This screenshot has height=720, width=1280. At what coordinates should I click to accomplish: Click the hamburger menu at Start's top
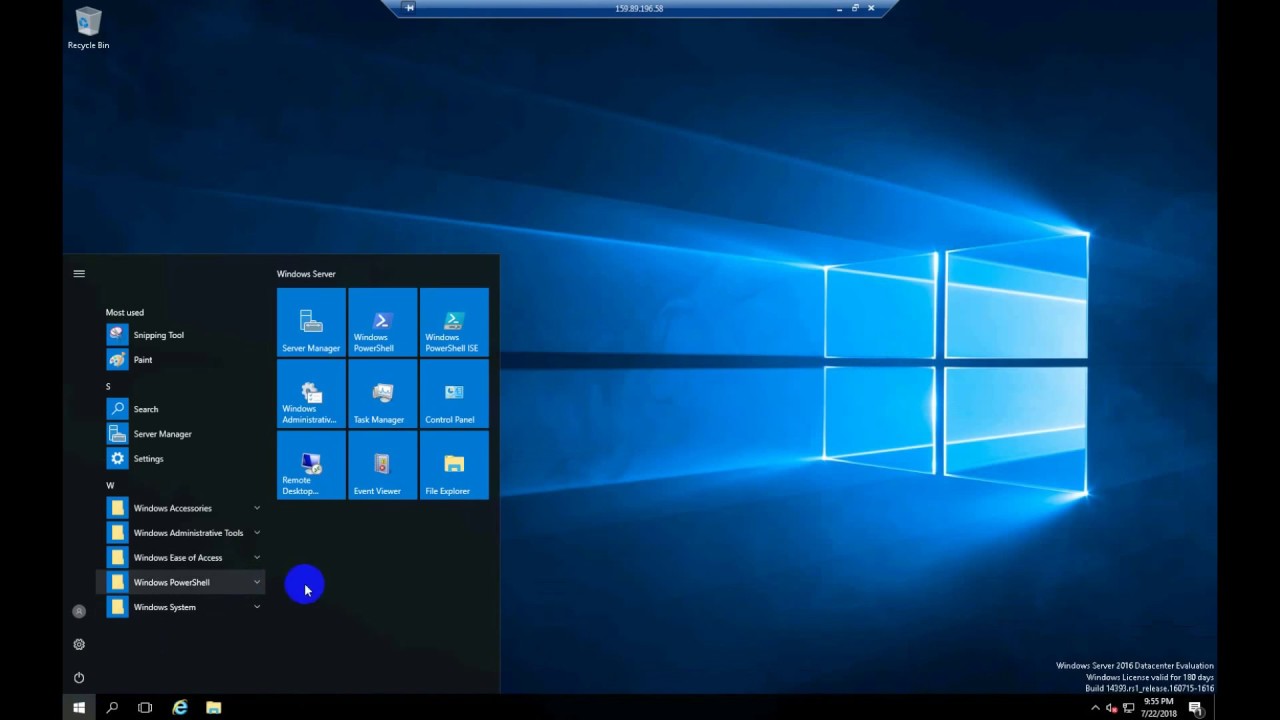pos(79,273)
